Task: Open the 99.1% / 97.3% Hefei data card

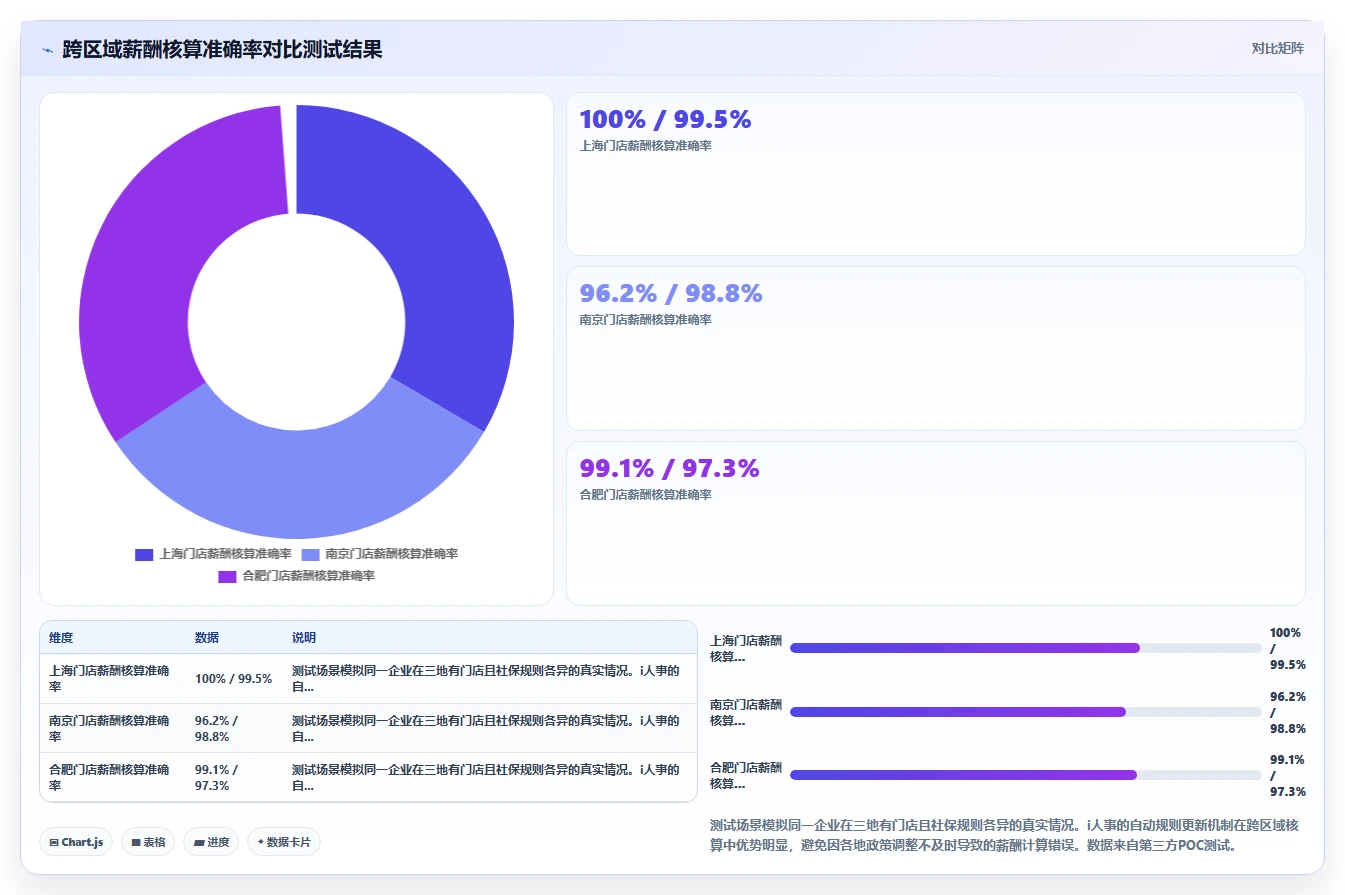Action: coord(936,523)
